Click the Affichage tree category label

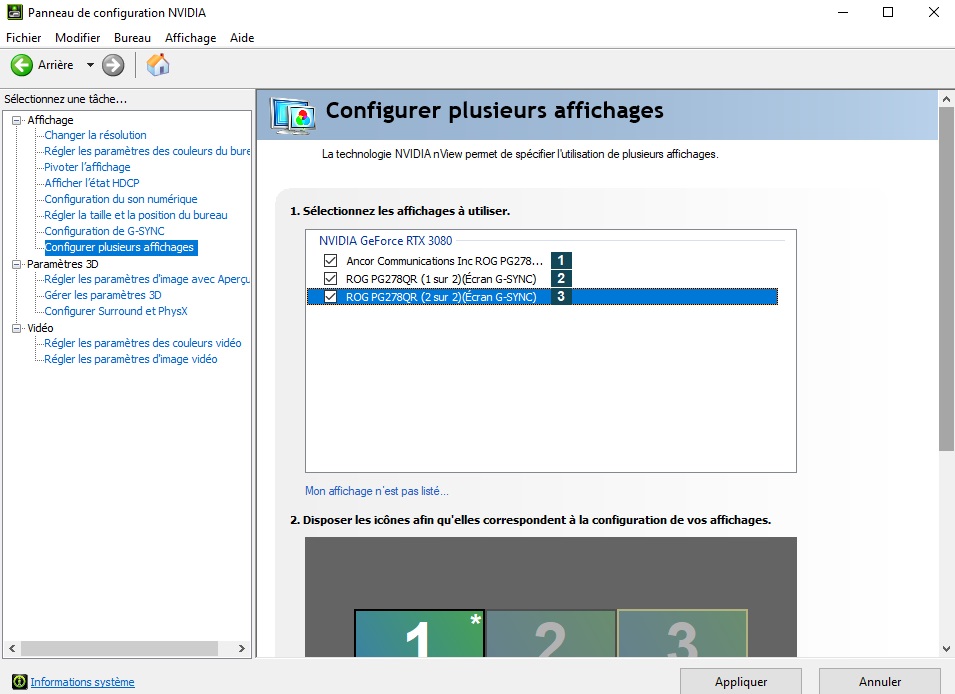pyautogui.click(x=50, y=120)
